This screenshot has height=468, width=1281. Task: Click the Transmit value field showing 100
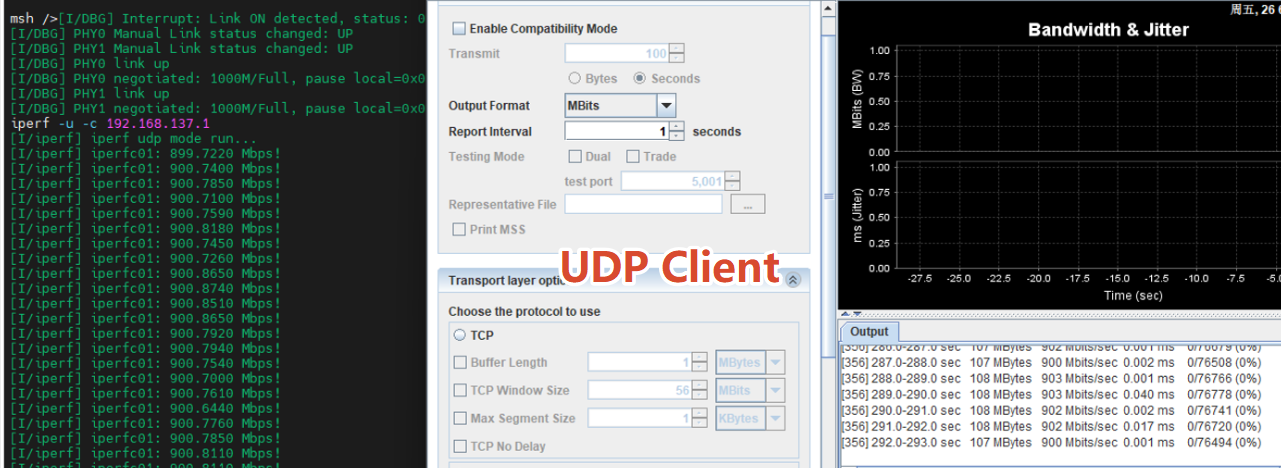(617, 53)
